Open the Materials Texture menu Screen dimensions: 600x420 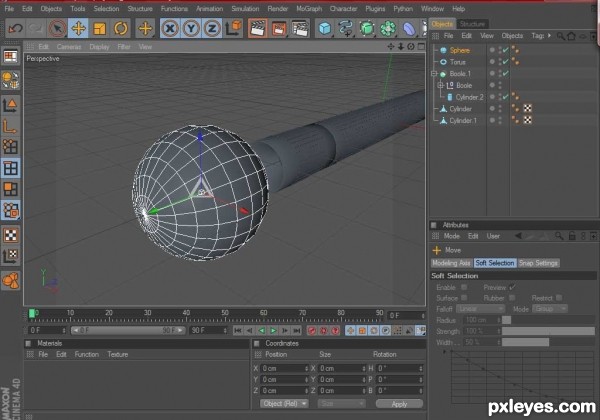click(x=118, y=354)
